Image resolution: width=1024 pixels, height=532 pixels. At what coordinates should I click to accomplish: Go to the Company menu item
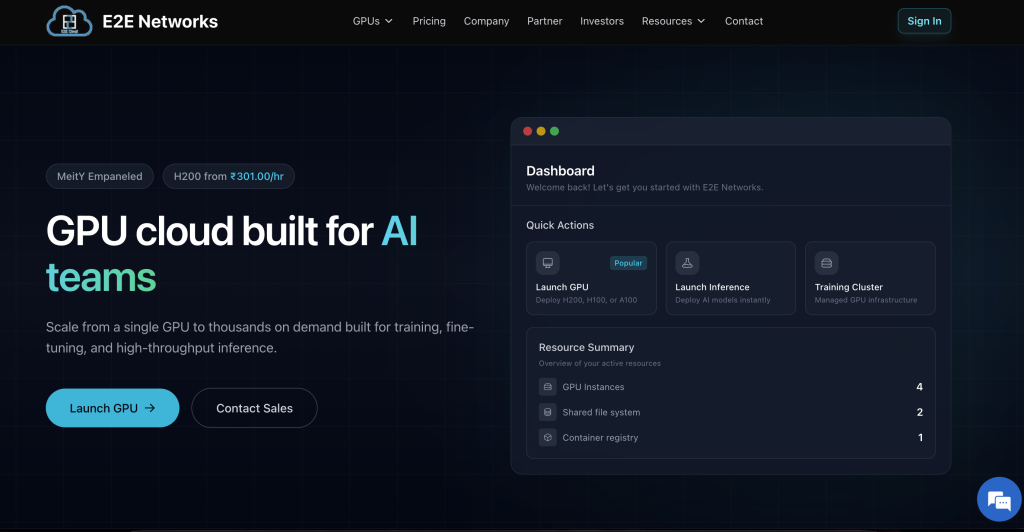click(486, 21)
